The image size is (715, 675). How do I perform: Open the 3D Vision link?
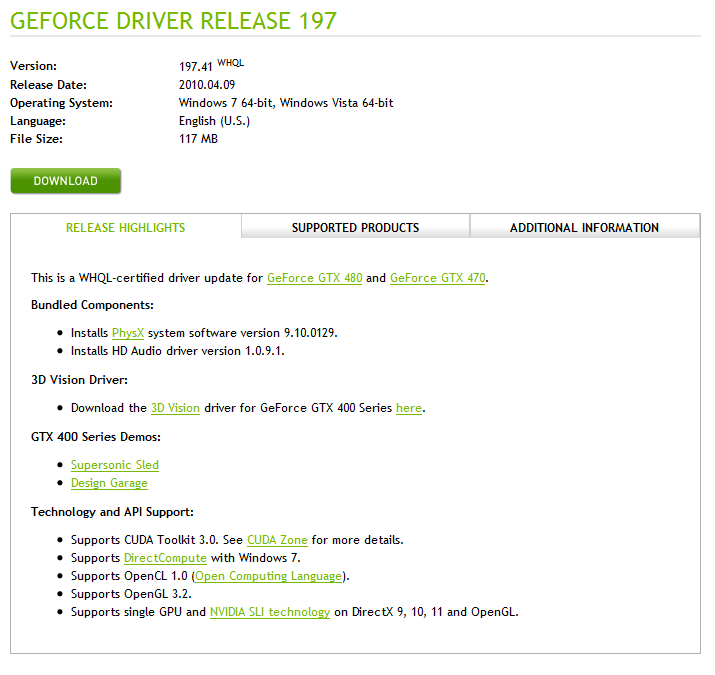(x=176, y=408)
